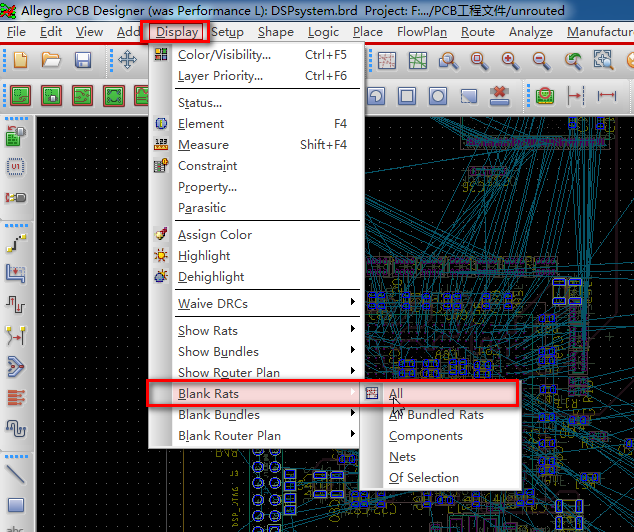Select Components in Blank Rats submenu
The image size is (634, 532).
click(x=439, y=436)
